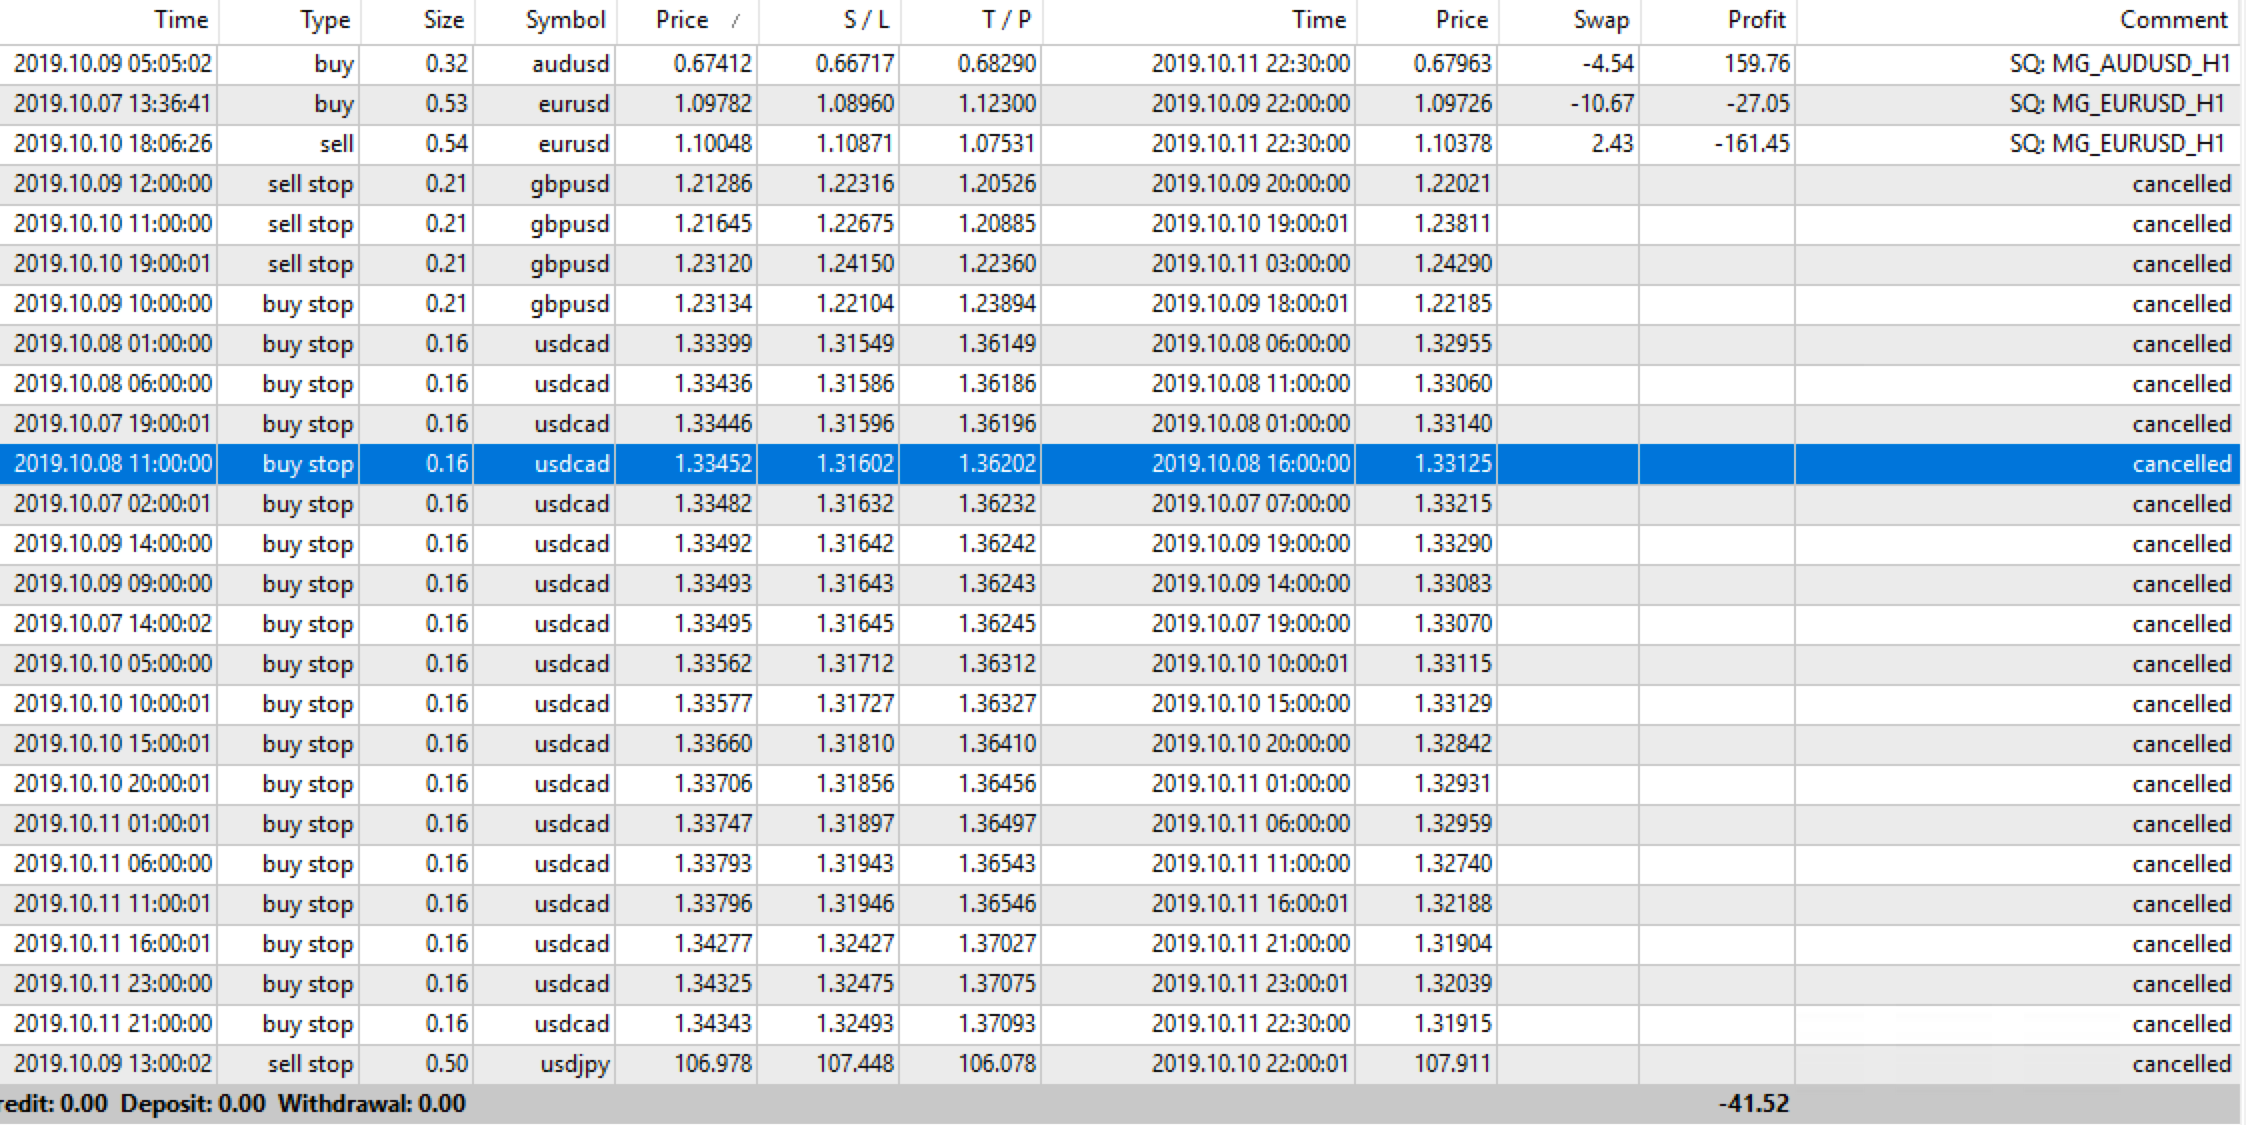Click the highlighted usdcad row at 1.33452
The height and width of the screenshot is (1125, 2246).
[712, 464]
